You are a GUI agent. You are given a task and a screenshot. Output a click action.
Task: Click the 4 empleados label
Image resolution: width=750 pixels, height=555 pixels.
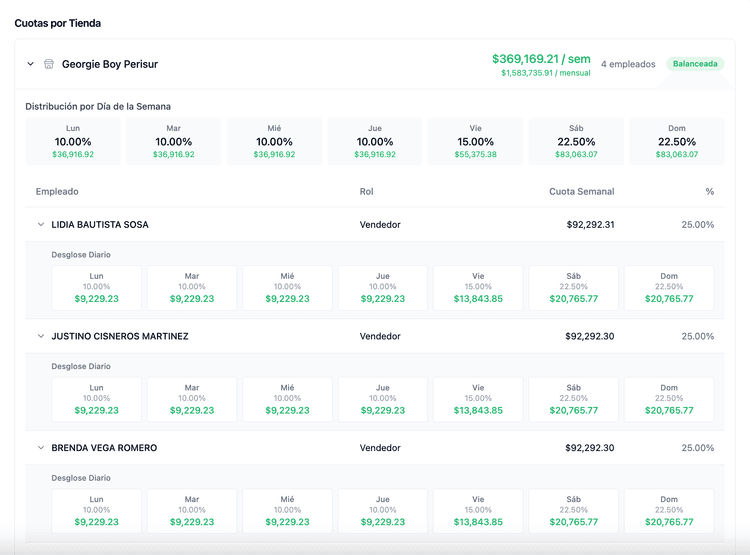tap(628, 64)
